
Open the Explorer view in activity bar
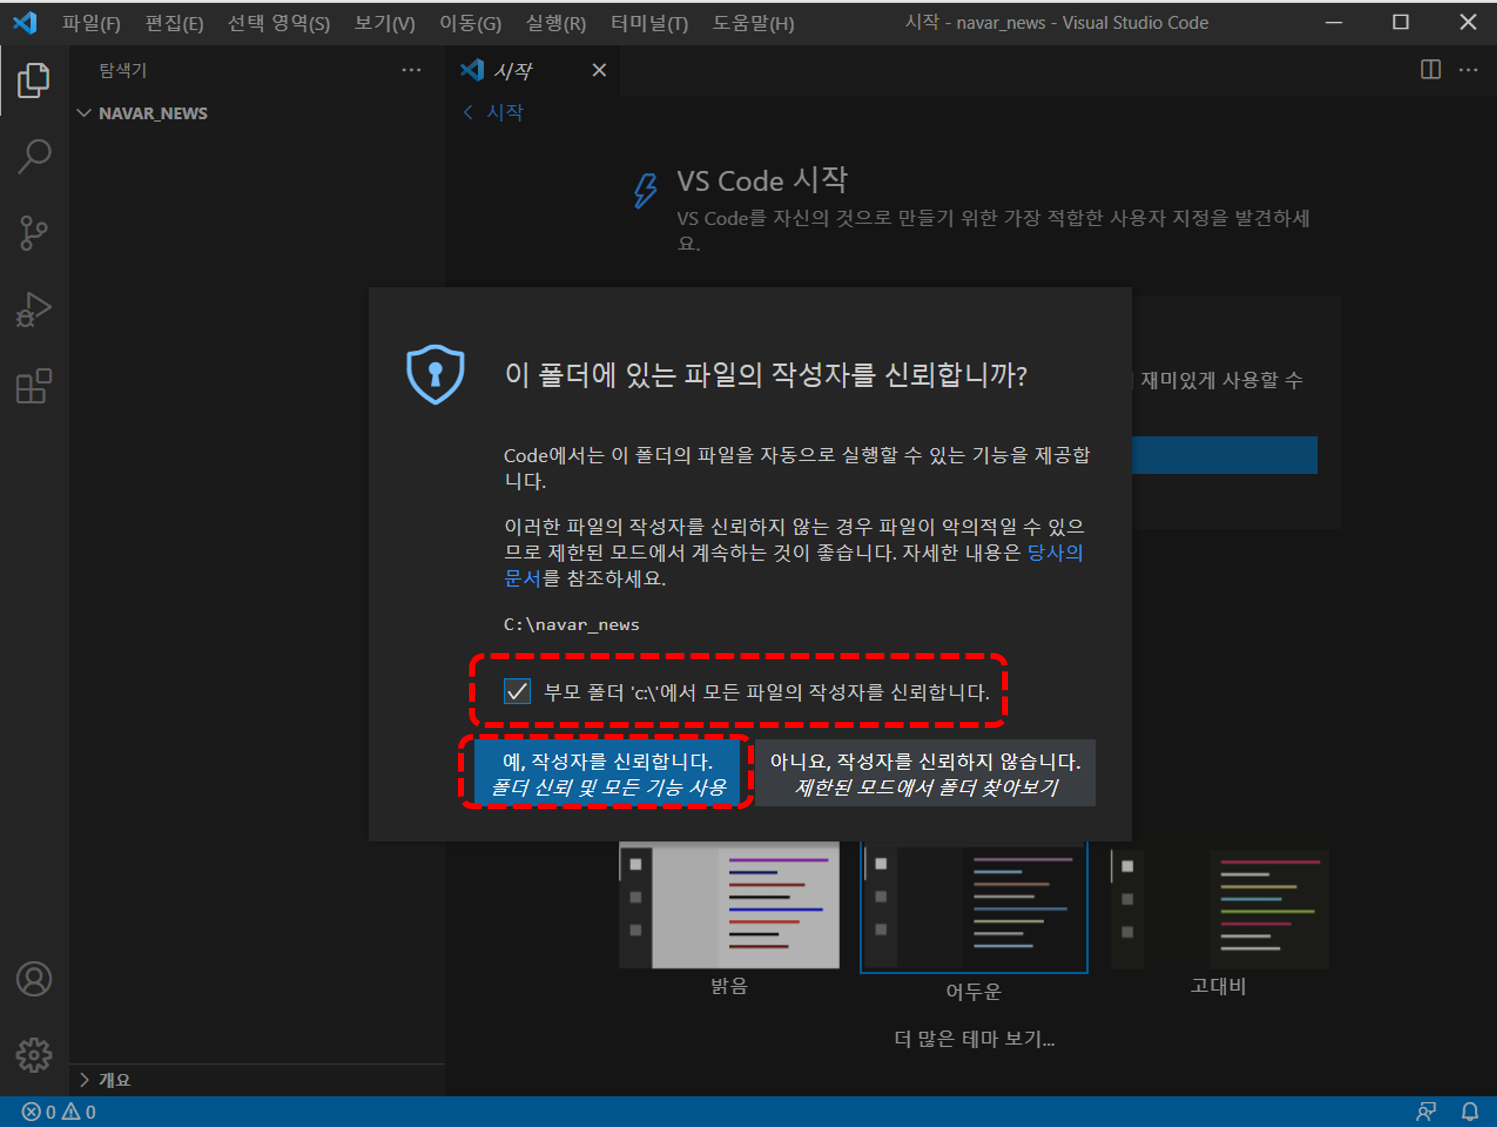tap(34, 80)
